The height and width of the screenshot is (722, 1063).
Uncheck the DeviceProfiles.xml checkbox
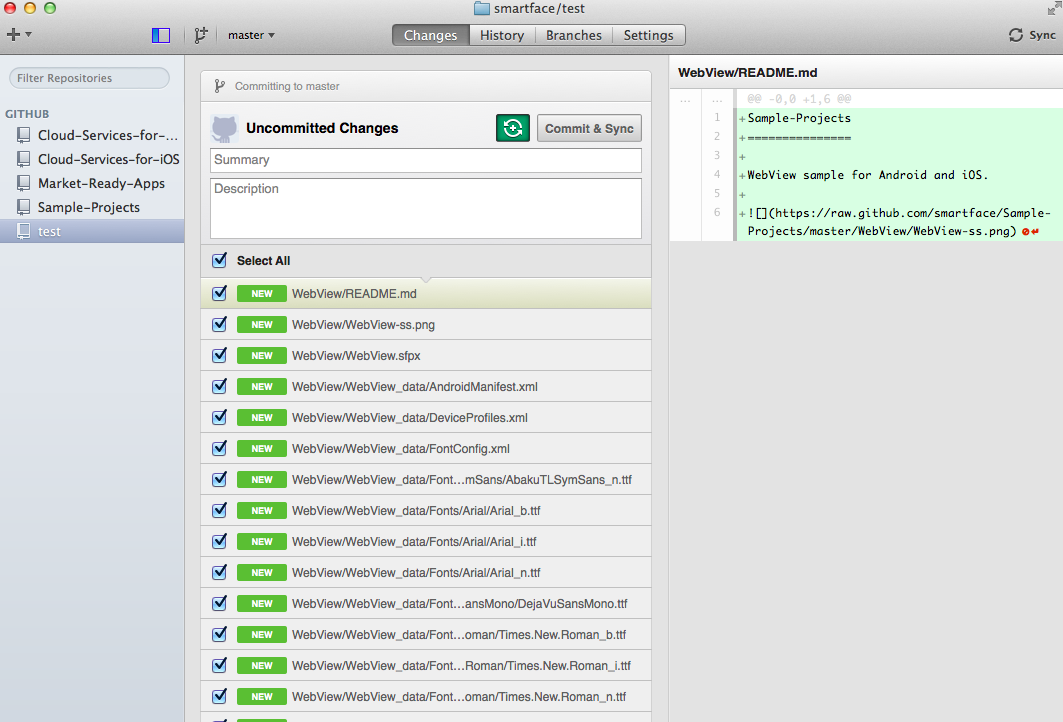pos(219,417)
